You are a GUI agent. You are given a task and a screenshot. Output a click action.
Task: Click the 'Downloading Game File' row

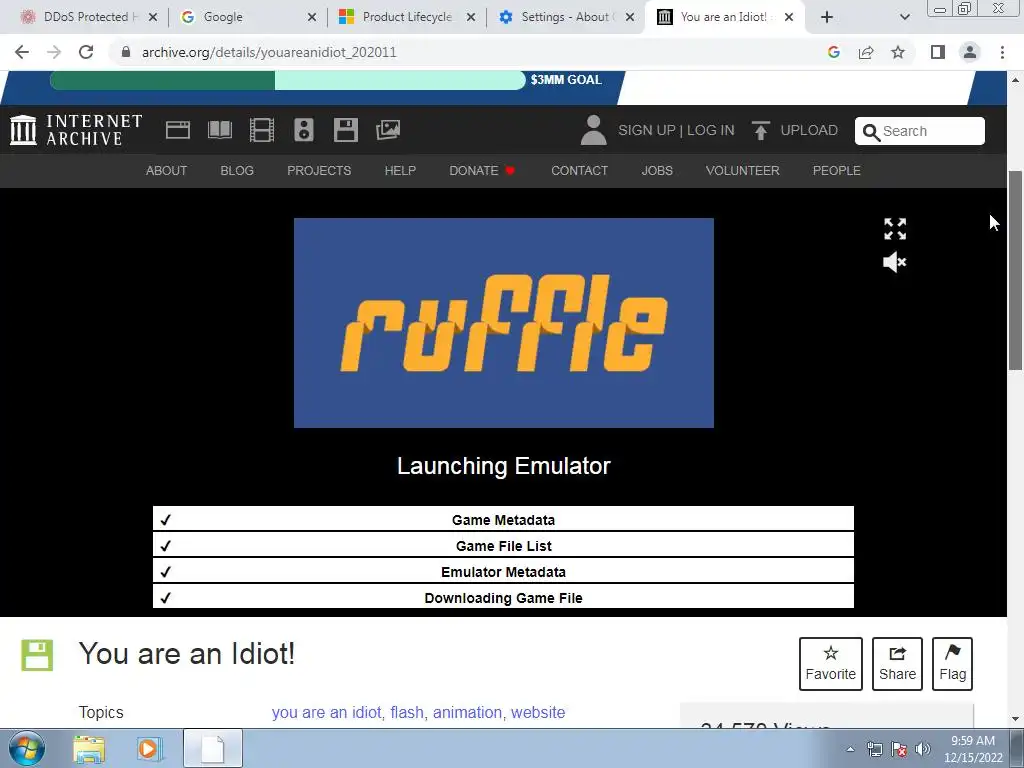pos(503,597)
